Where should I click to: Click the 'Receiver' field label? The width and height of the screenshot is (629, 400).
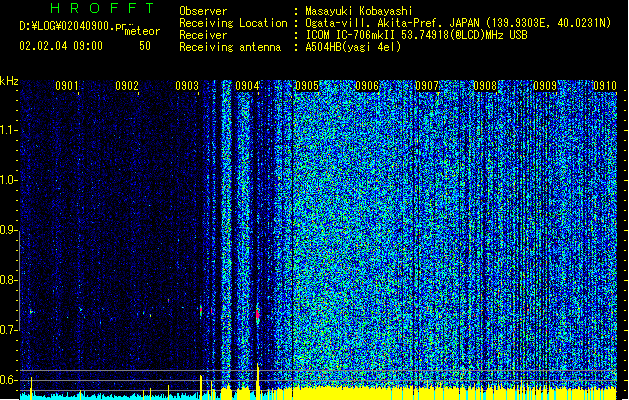tap(203, 35)
